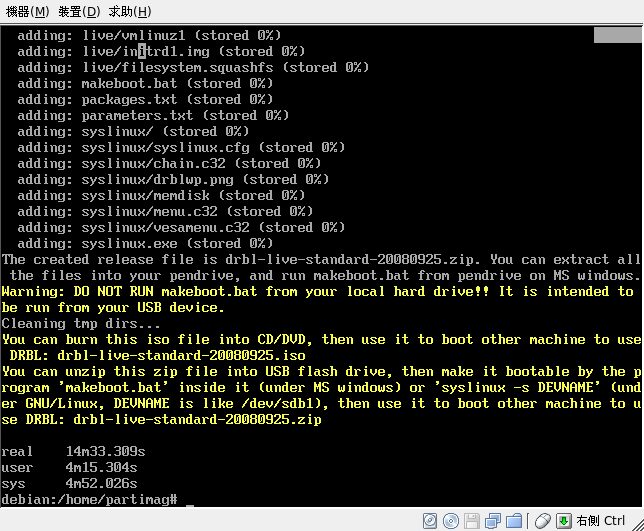Click the hard disk activity icon

click(430, 521)
